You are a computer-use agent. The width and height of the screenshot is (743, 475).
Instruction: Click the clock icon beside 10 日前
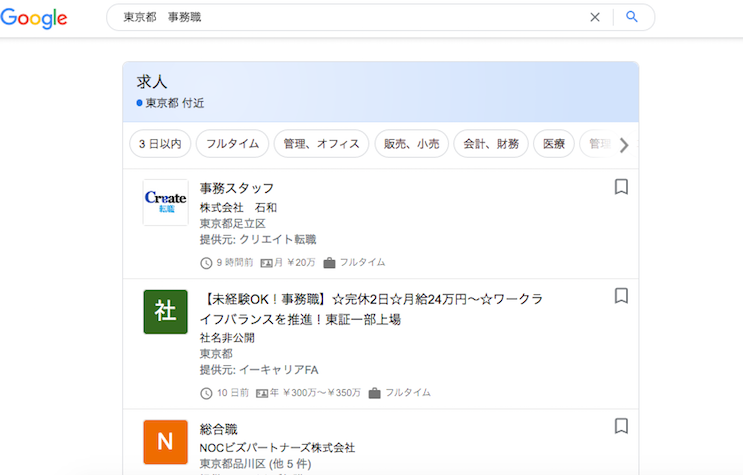click(x=206, y=393)
